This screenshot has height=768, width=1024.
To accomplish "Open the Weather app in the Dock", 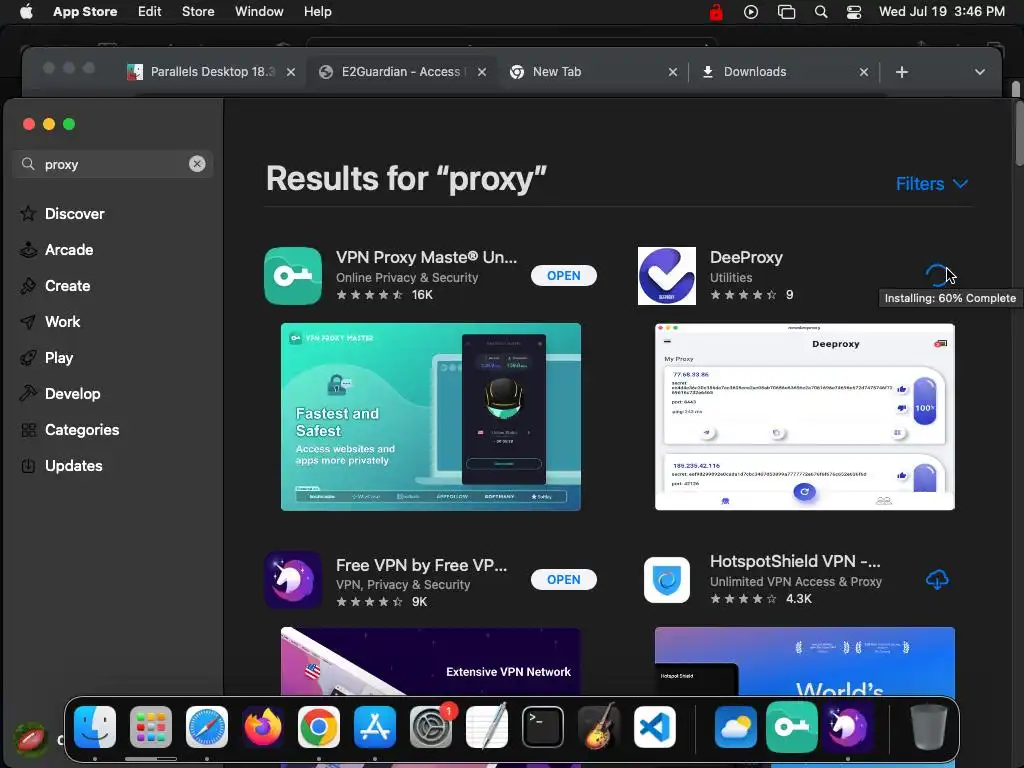I will point(736,727).
